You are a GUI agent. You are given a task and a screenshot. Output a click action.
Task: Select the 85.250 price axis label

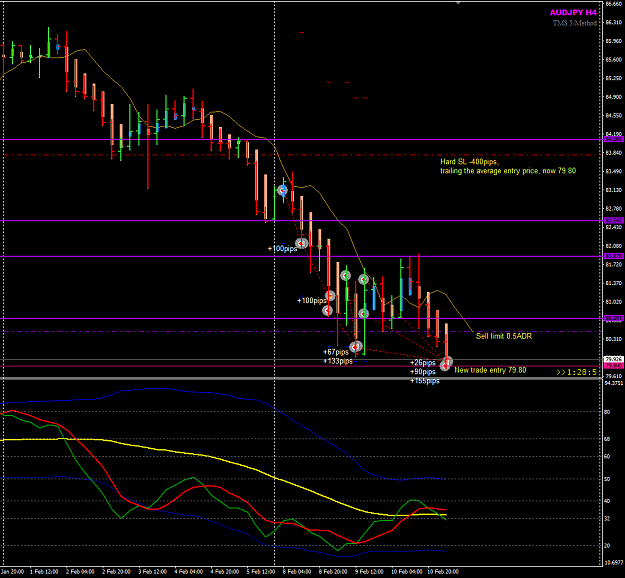613,78
